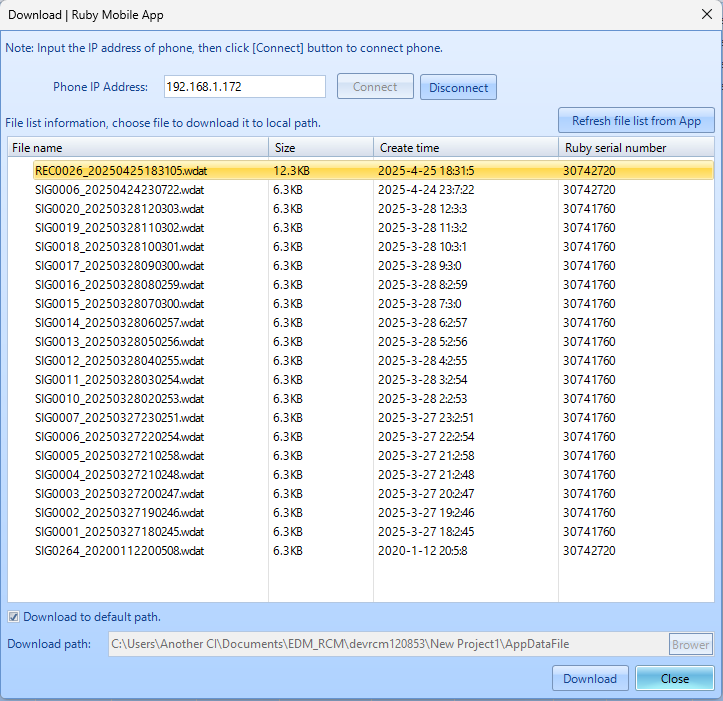Click create time 2025-3-28 9:3:0
Viewport: 723px width, 701px height.
[420, 266]
